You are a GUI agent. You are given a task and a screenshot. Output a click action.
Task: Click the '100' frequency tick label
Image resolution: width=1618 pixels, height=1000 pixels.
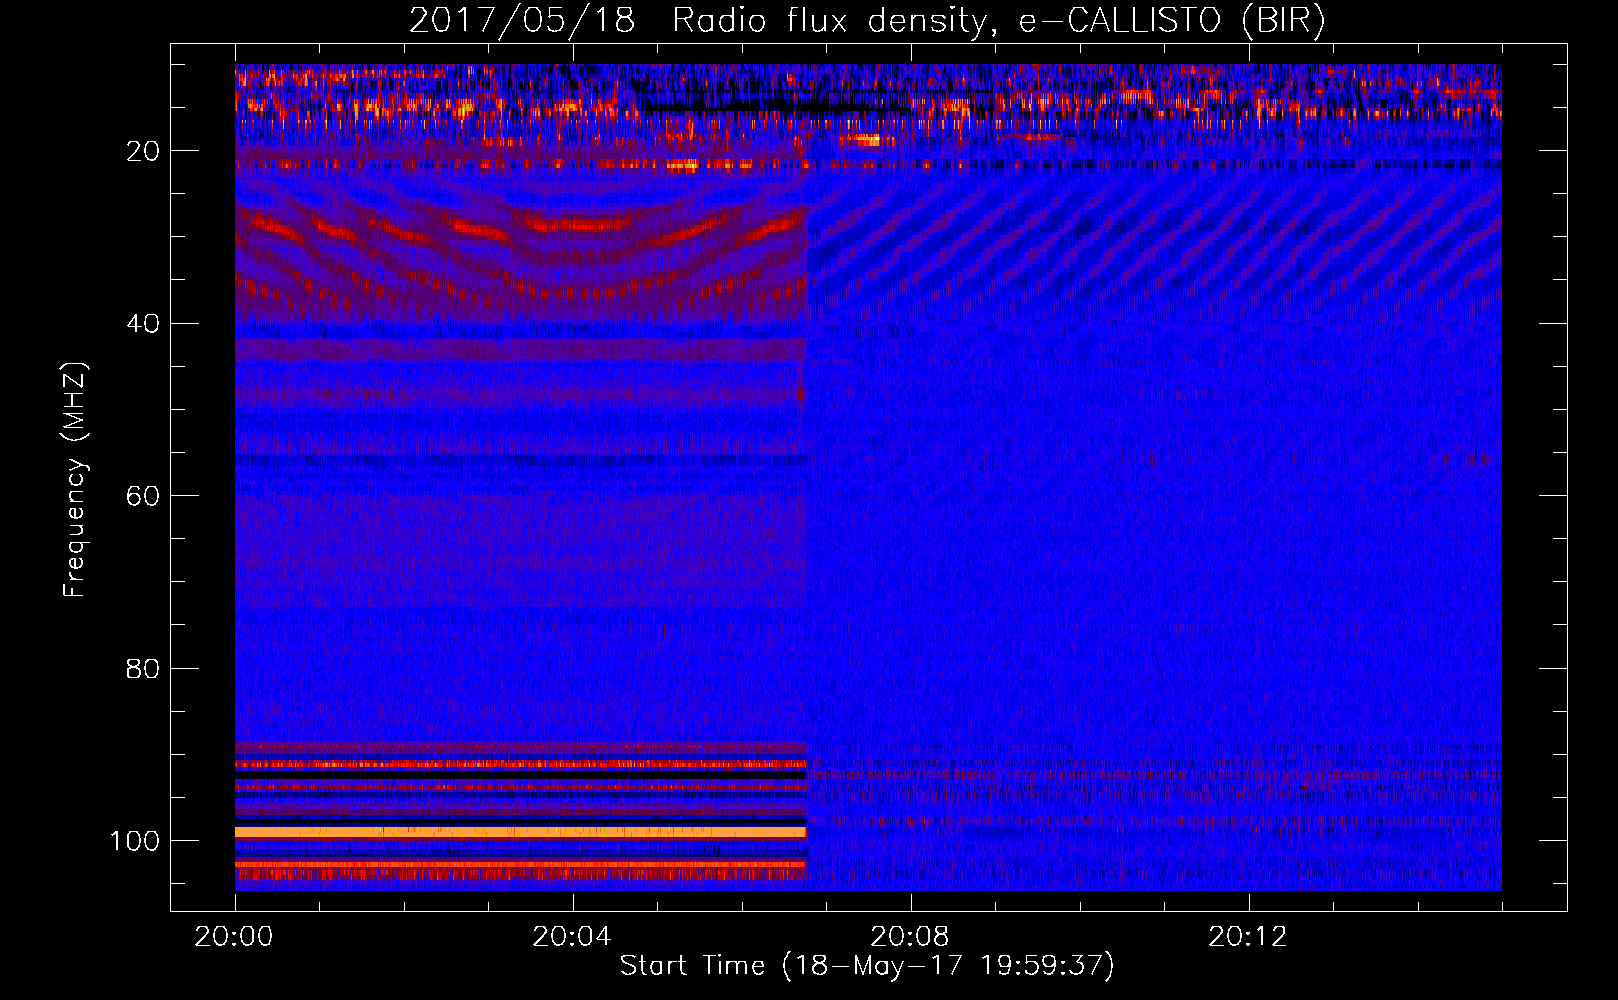(x=135, y=841)
